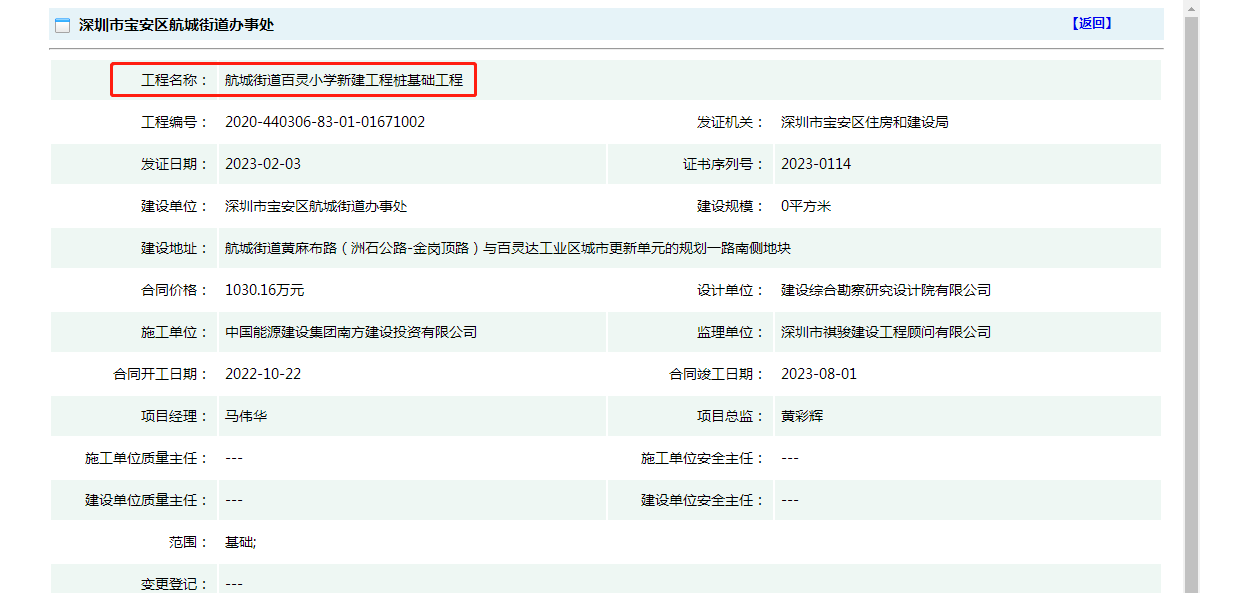Click the project number 2020-440306-83-01-01671002
This screenshot has height=593, width=1236.
325,122
